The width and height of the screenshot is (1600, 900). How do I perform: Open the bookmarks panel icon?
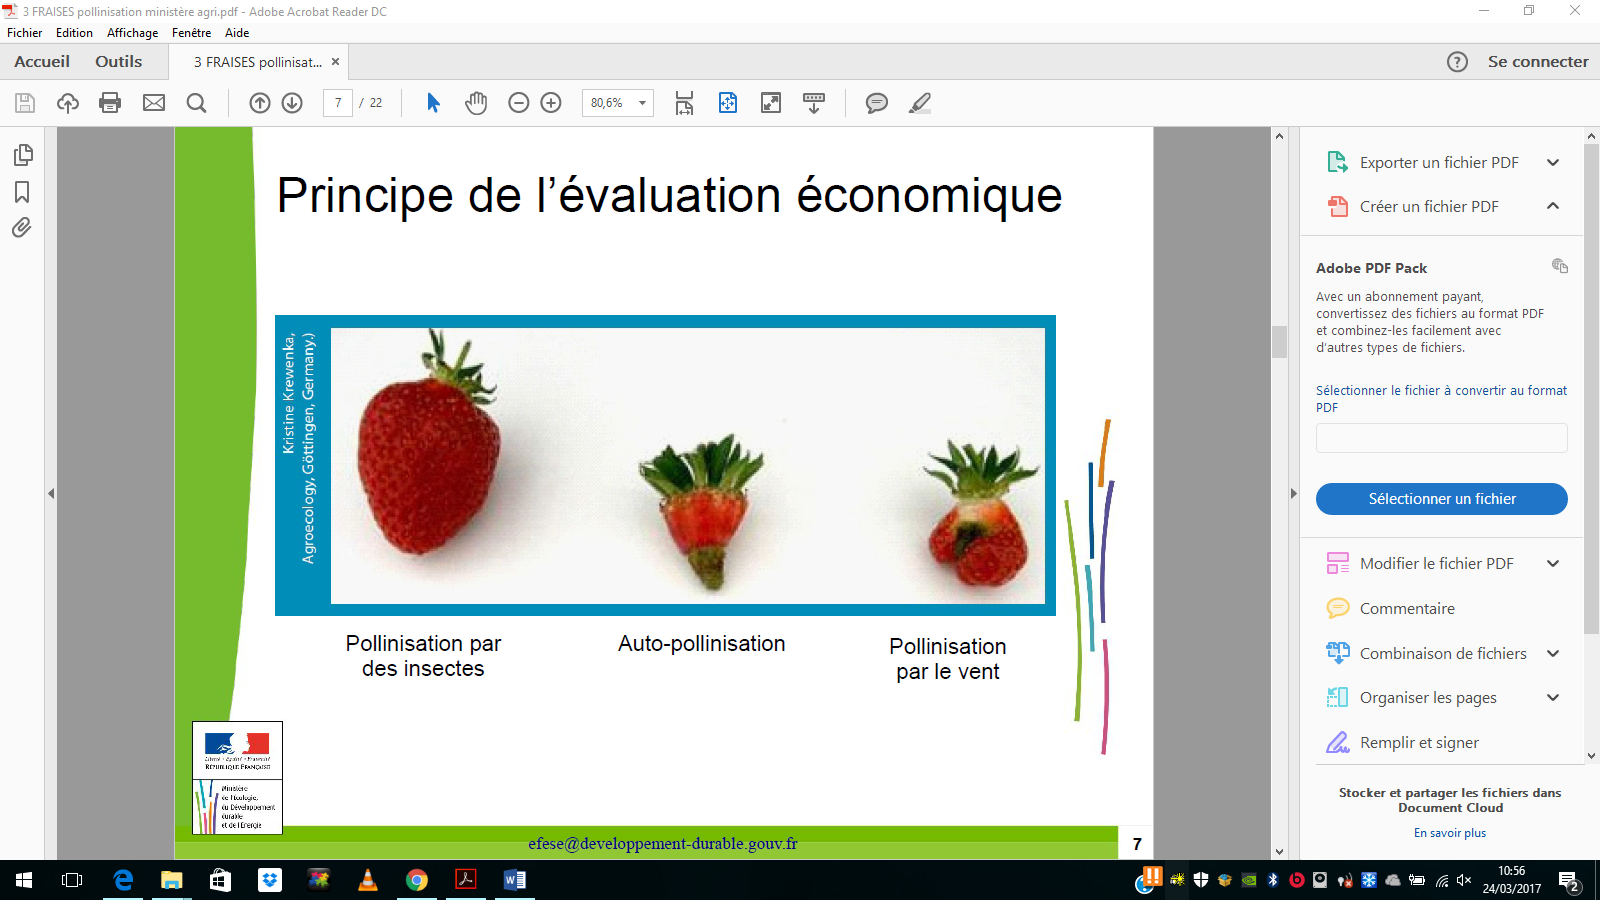[22, 192]
